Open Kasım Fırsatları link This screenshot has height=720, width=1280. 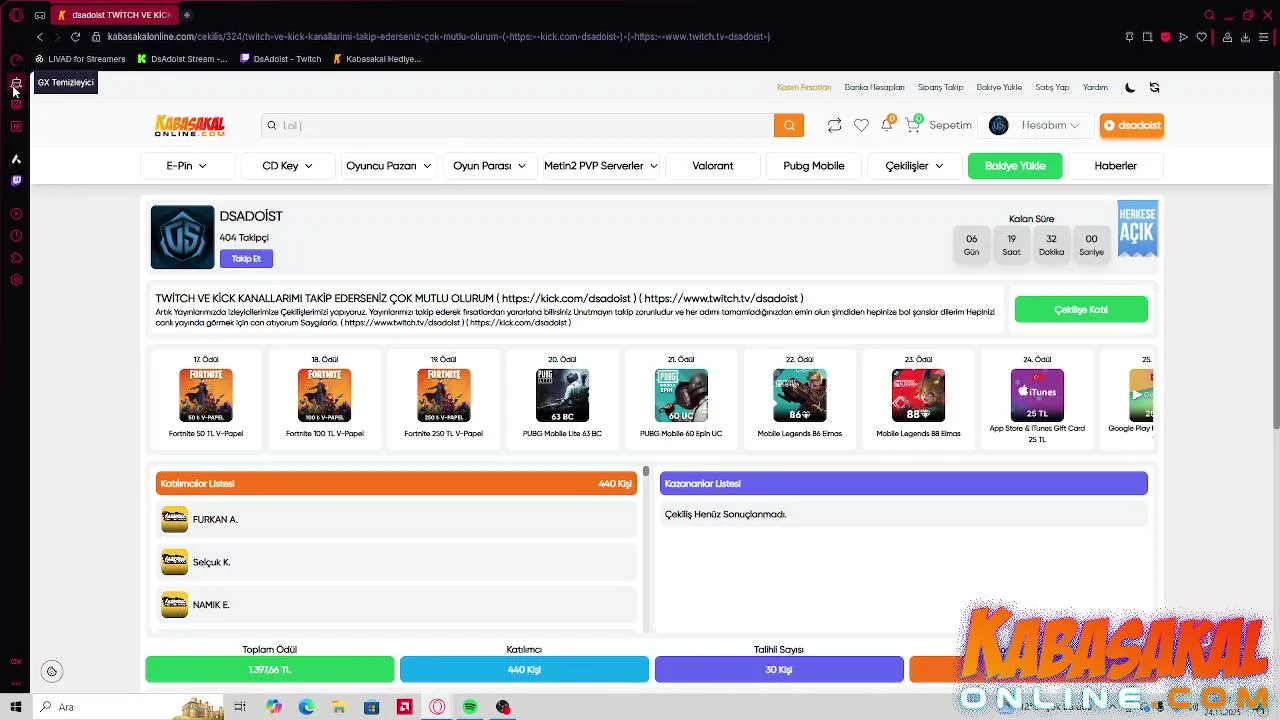pos(804,87)
